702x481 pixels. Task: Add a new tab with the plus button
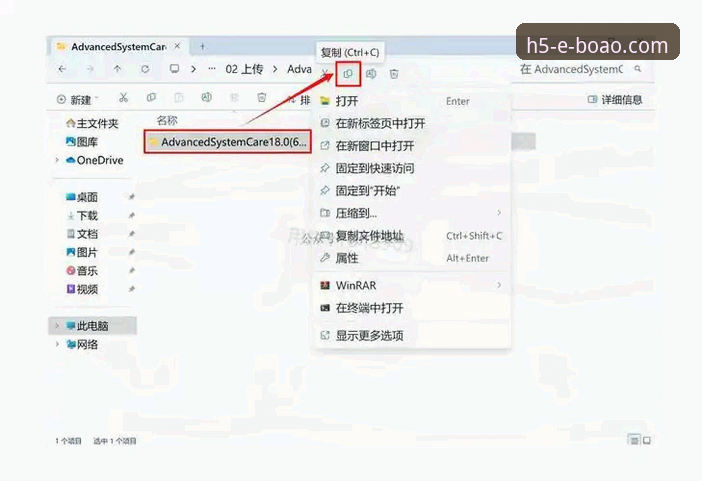click(202, 47)
